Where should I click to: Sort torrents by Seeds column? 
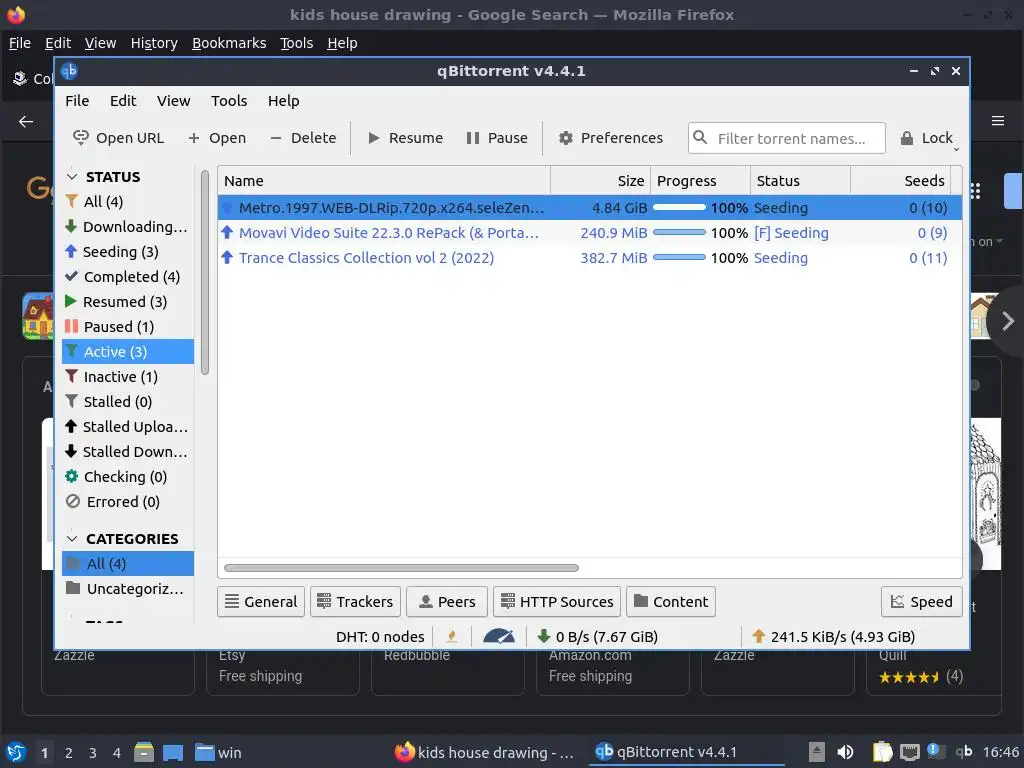[901, 181]
